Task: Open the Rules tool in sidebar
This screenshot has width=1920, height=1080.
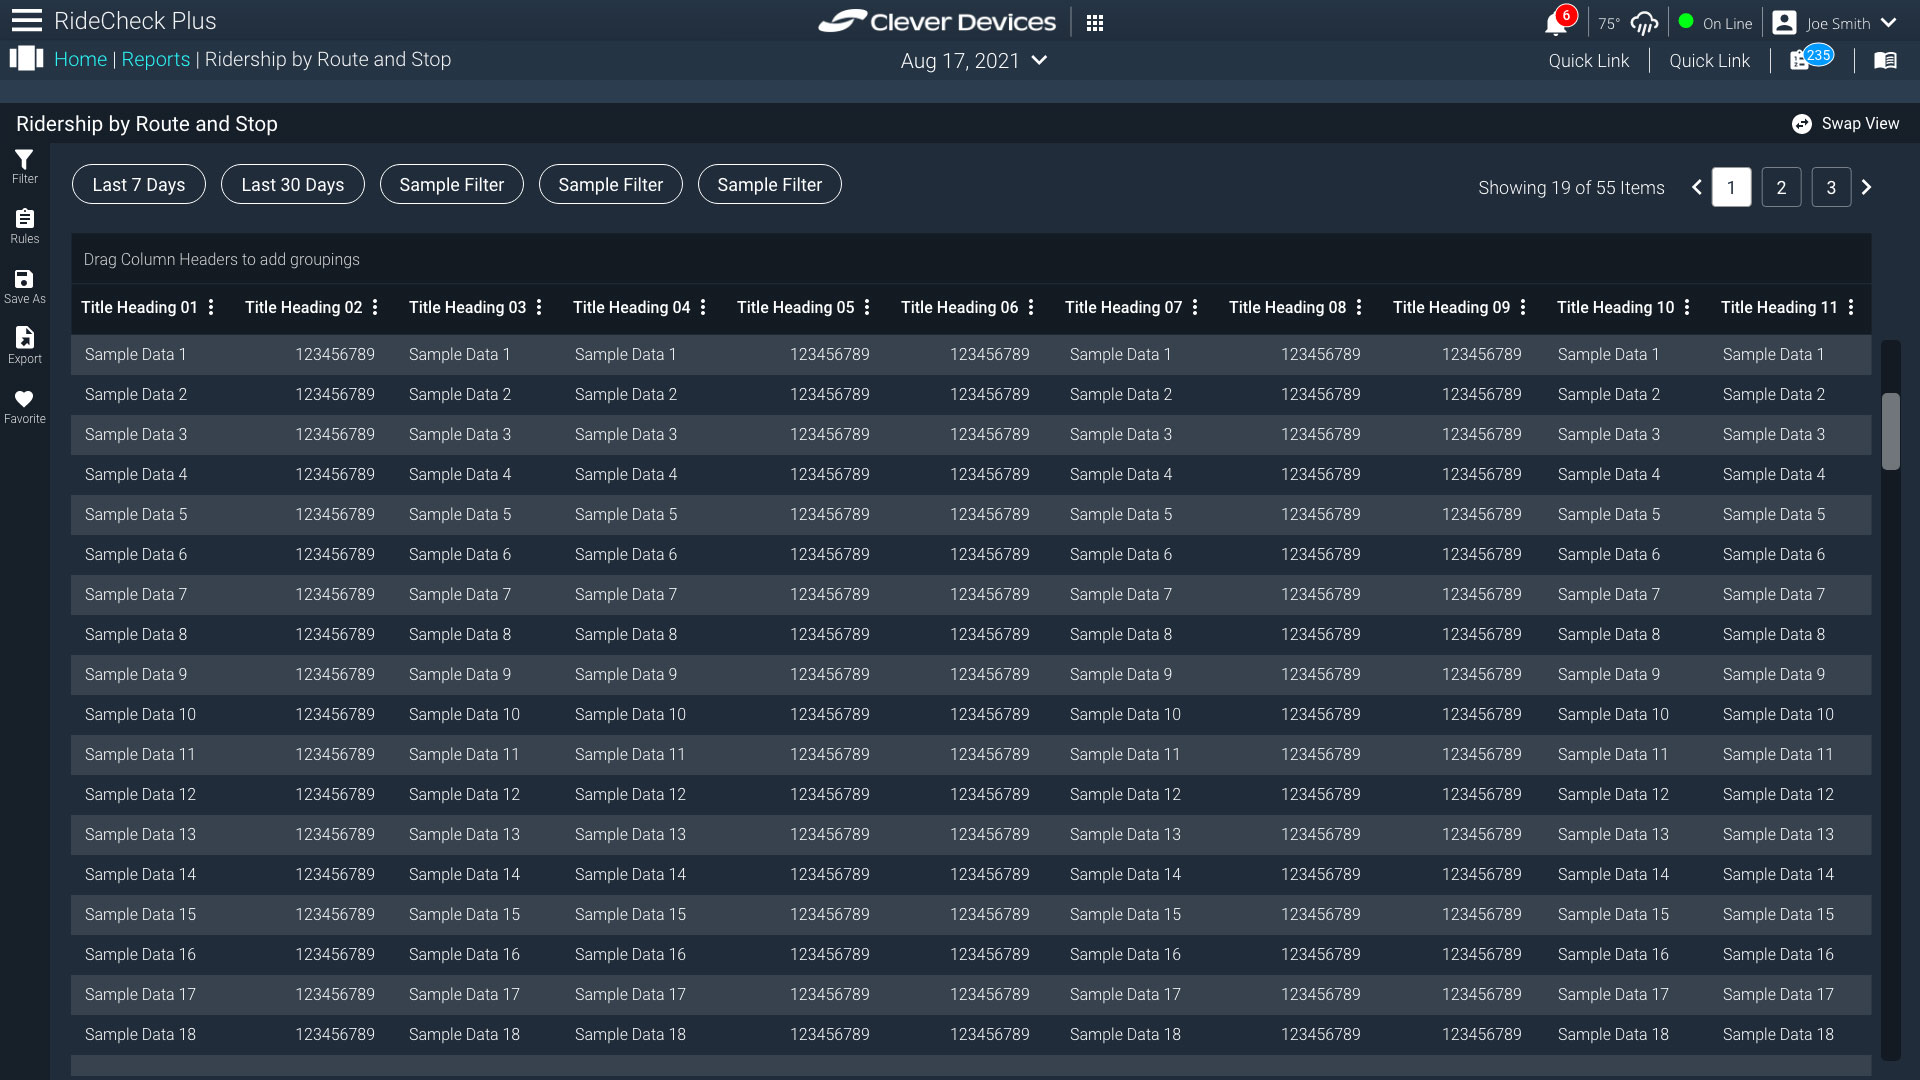Action: click(x=25, y=227)
